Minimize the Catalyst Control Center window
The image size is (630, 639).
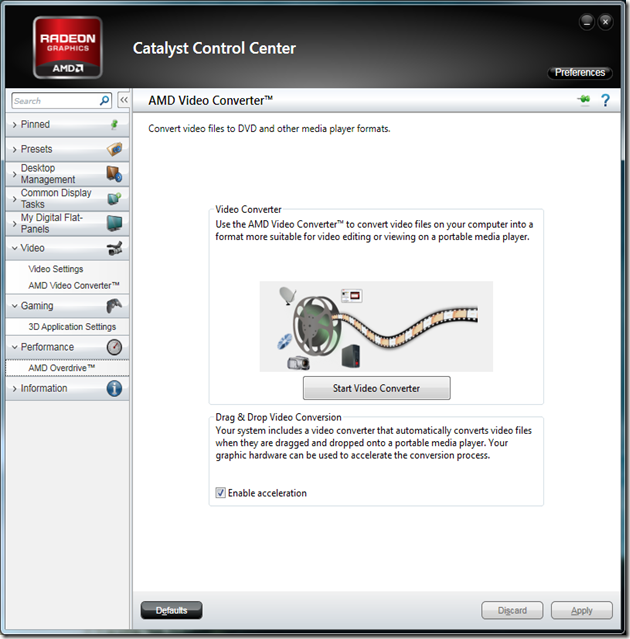click(x=587, y=22)
